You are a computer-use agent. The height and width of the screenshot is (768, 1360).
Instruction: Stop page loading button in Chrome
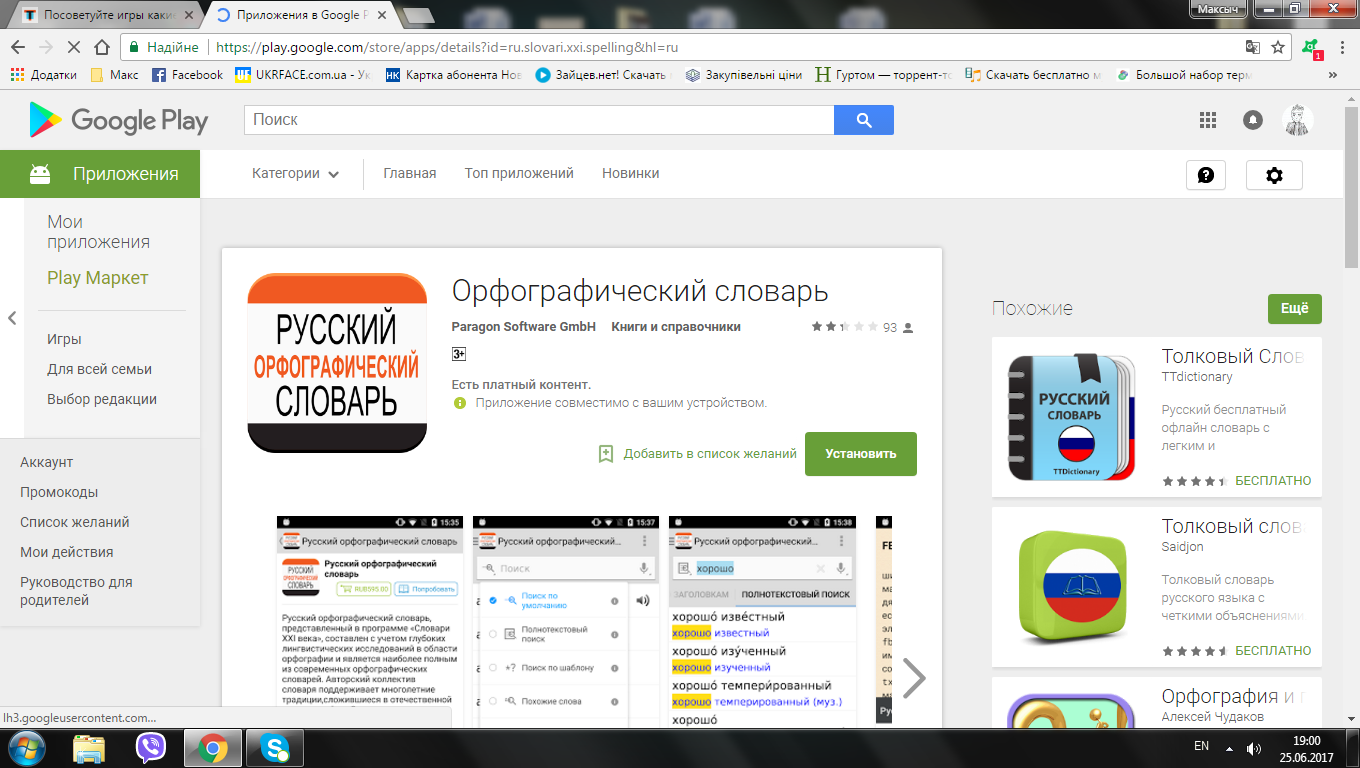[x=74, y=47]
